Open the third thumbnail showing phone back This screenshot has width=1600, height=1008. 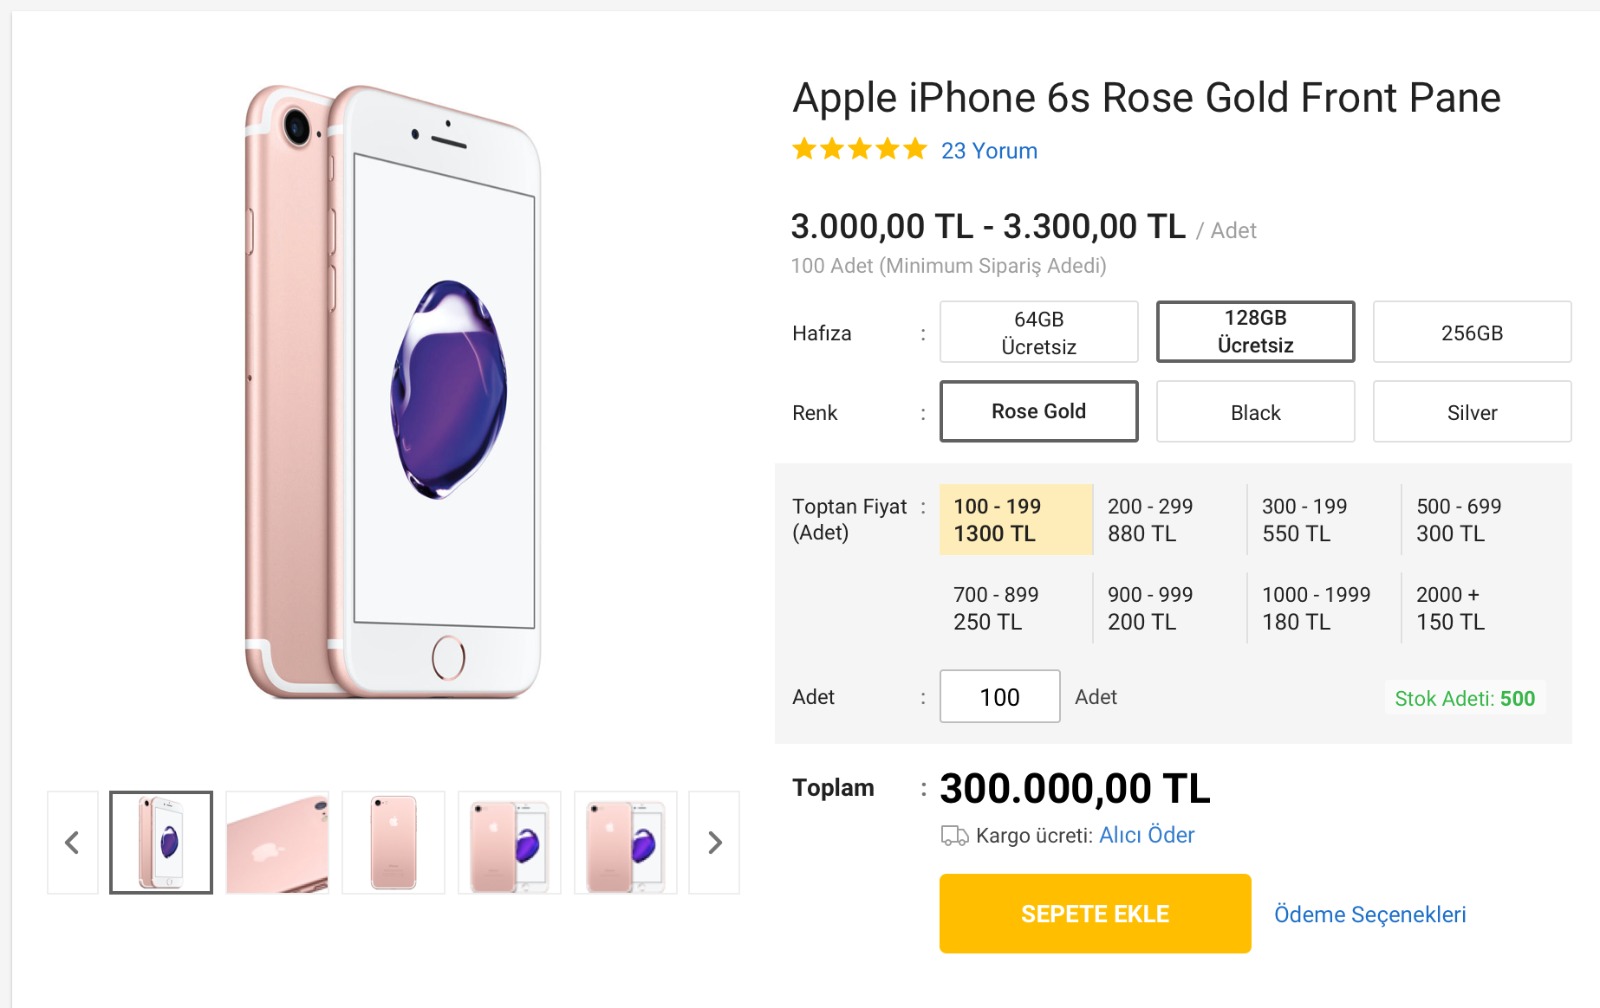coord(393,842)
